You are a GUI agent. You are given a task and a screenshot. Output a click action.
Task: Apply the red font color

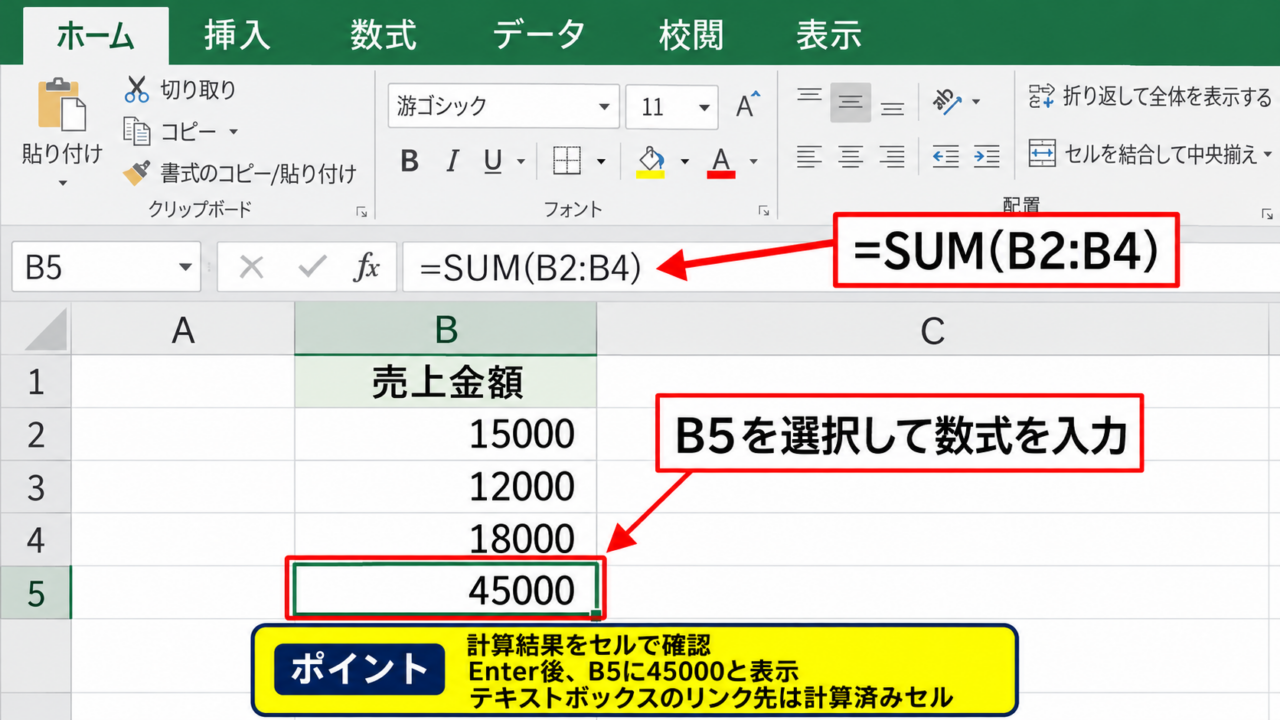(721, 162)
